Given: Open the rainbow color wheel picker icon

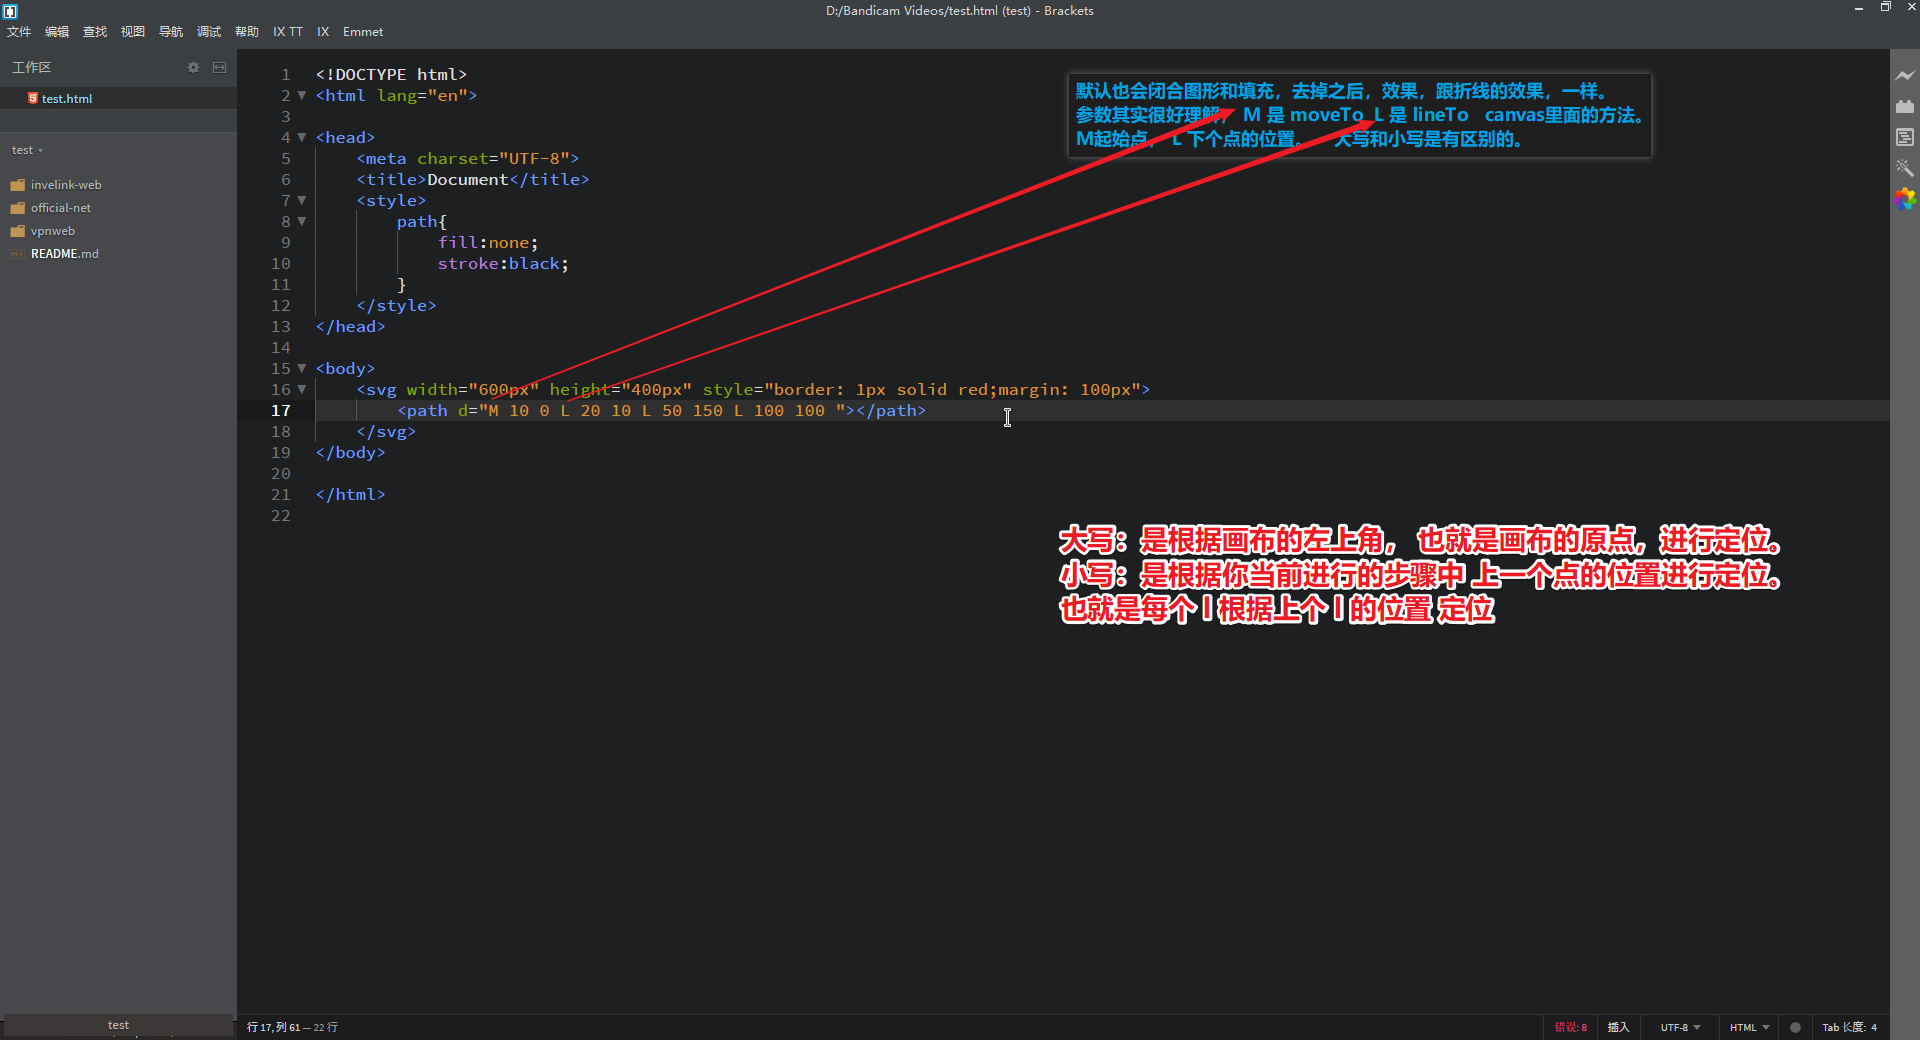Looking at the screenshot, I should tap(1906, 199).
